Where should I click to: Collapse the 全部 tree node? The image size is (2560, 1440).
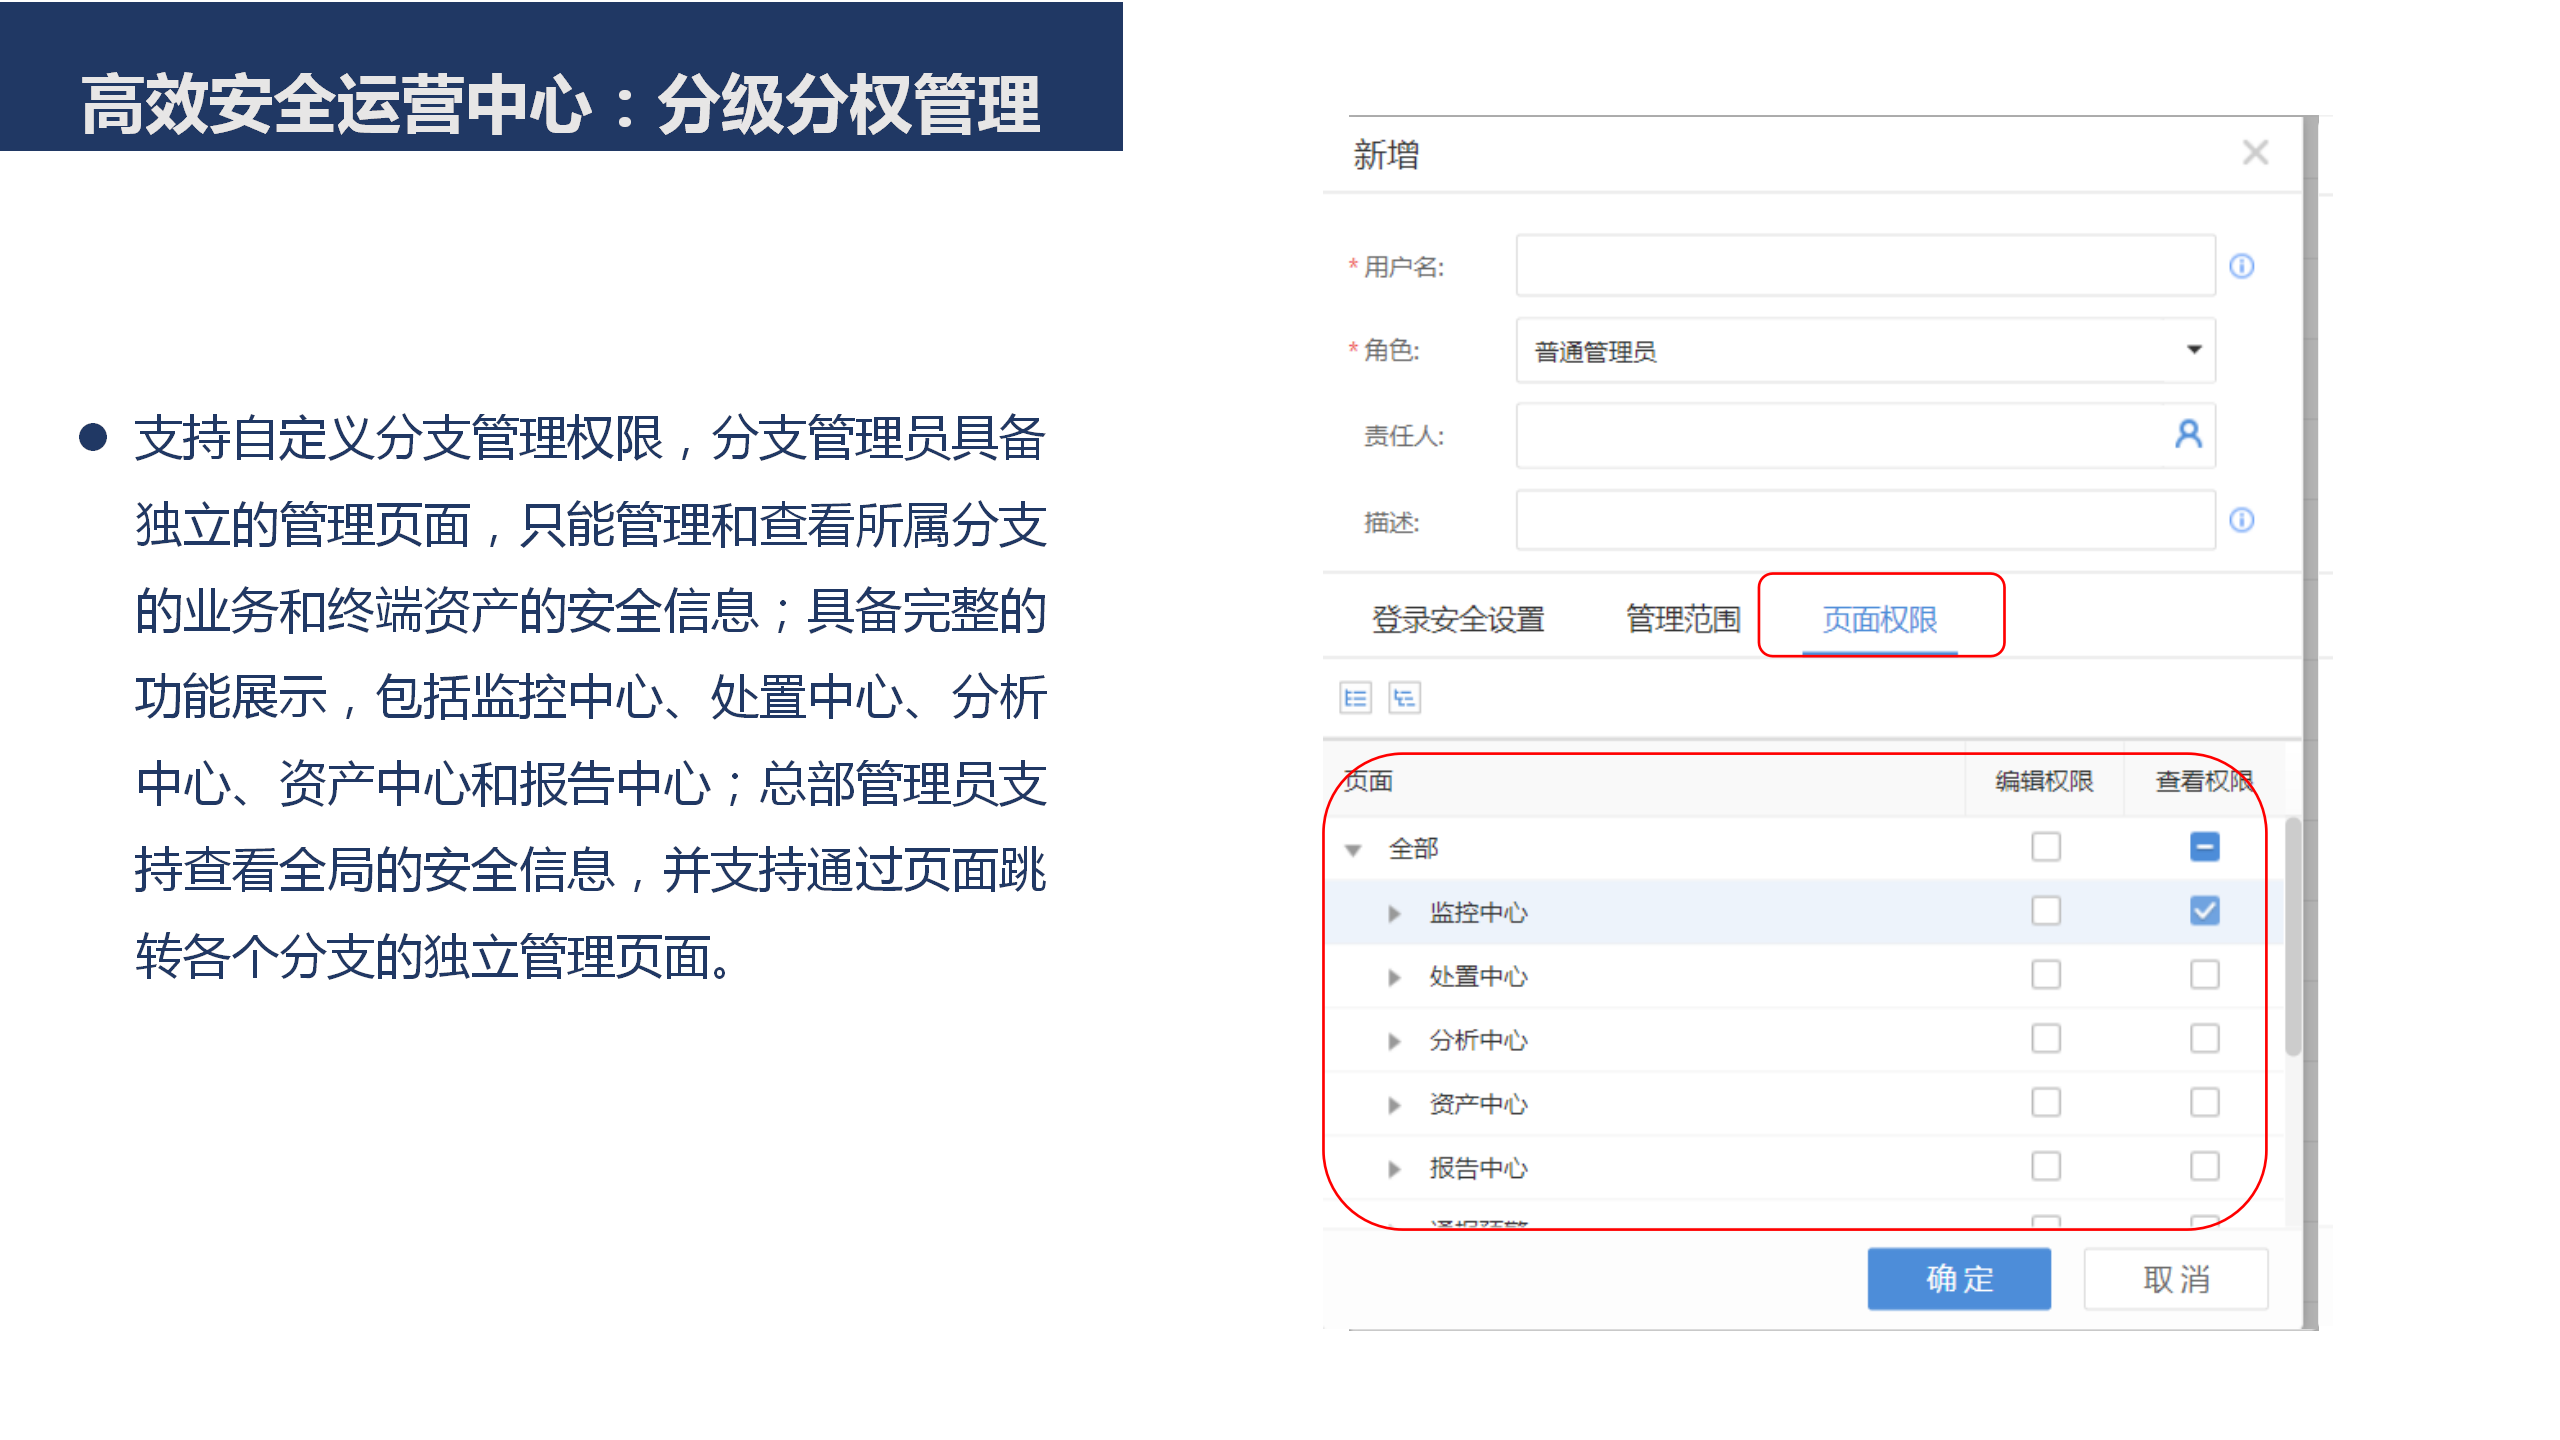[x=1353, y=850]
